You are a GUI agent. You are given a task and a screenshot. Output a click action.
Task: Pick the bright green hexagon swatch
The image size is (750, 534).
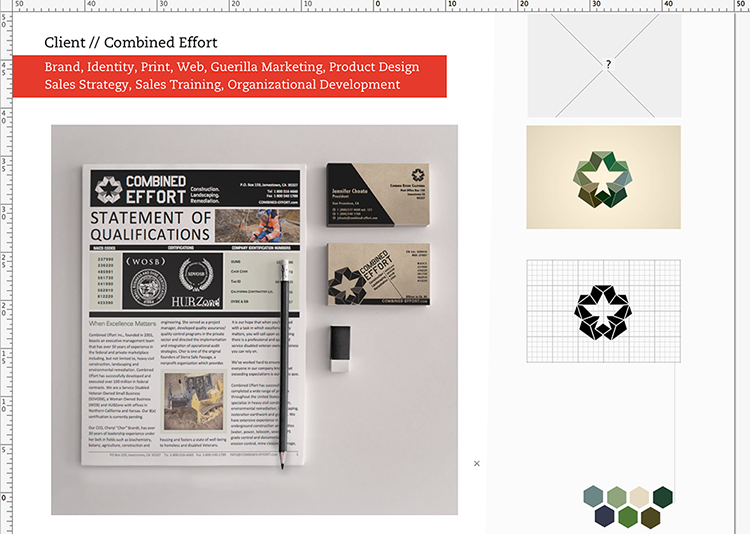[628, 517]
